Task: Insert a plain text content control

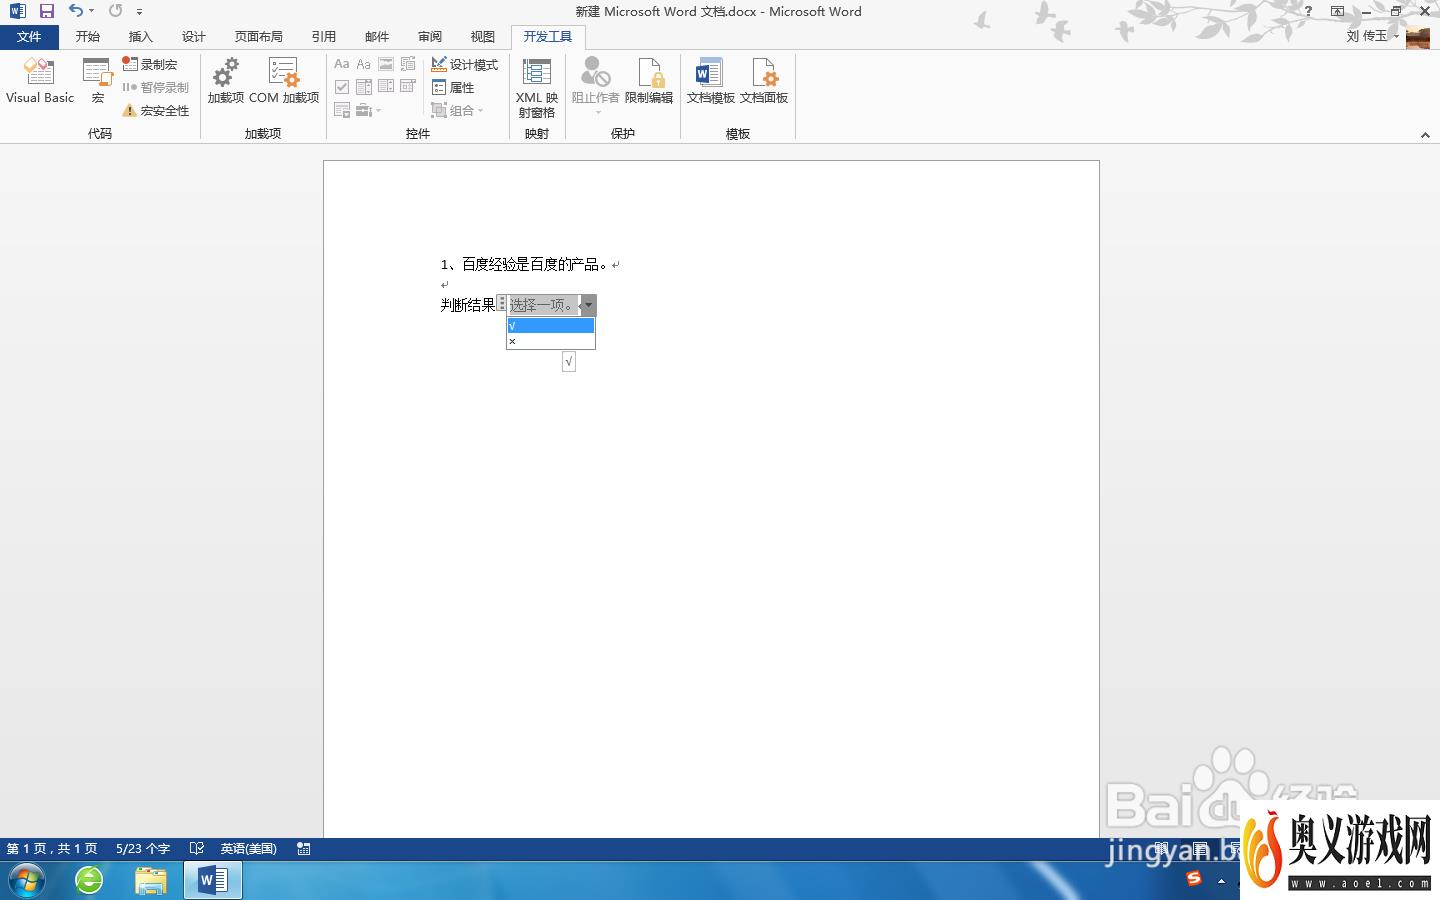Action: coord(364,64)
